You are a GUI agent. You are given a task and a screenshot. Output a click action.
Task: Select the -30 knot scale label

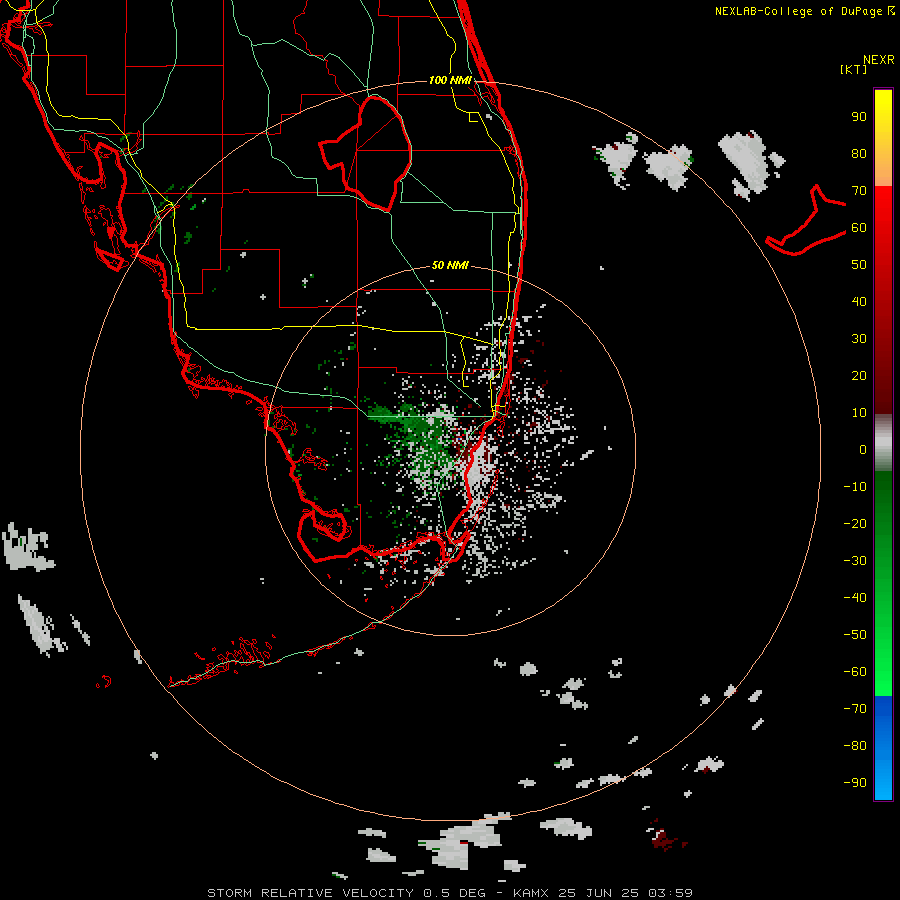855,561
